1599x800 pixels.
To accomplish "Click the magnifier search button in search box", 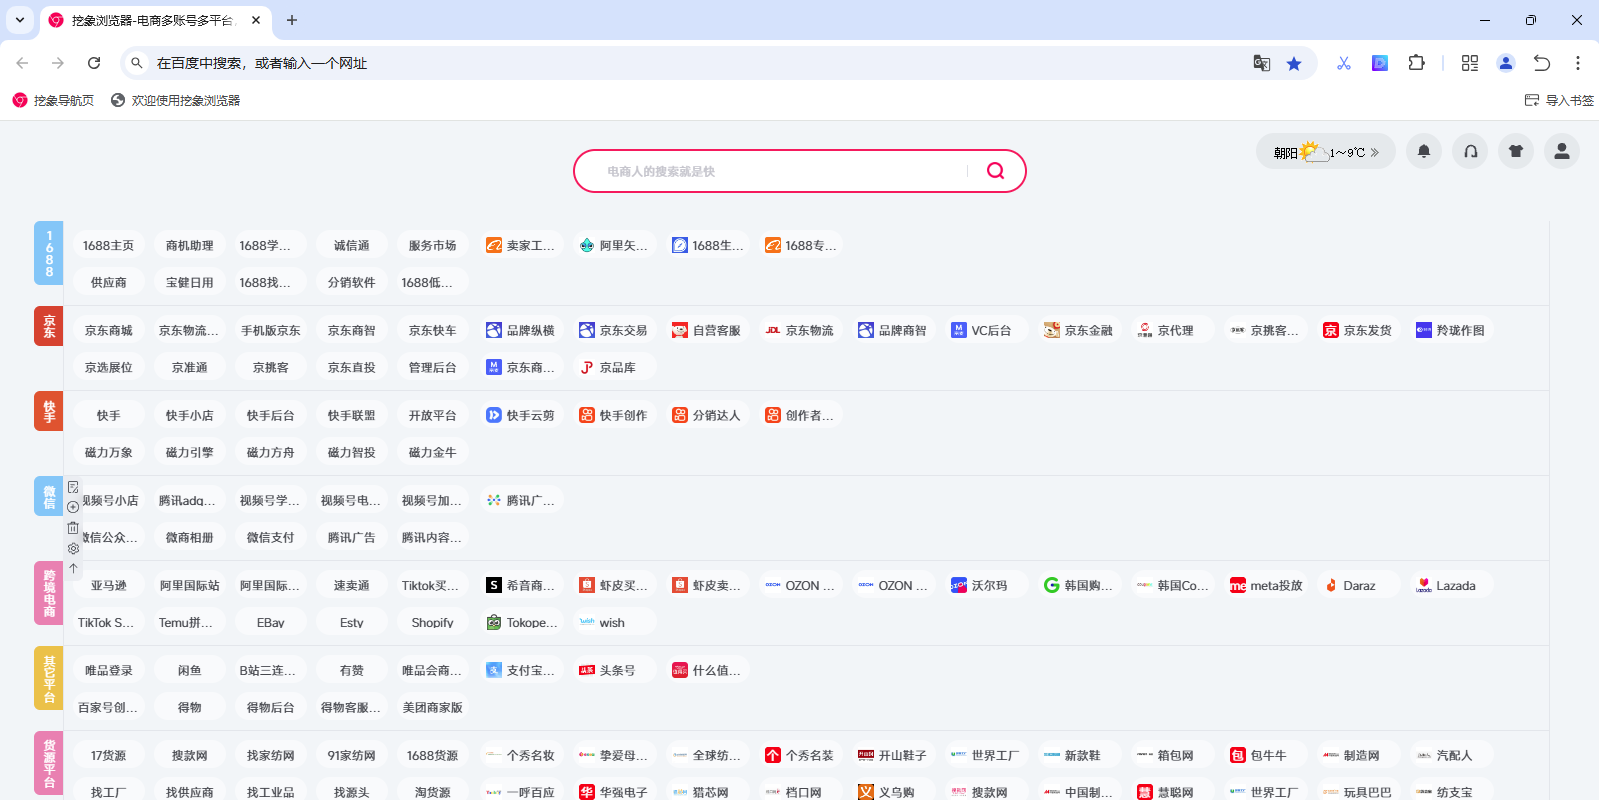I will pyautogui.click(x=995, y=171).
